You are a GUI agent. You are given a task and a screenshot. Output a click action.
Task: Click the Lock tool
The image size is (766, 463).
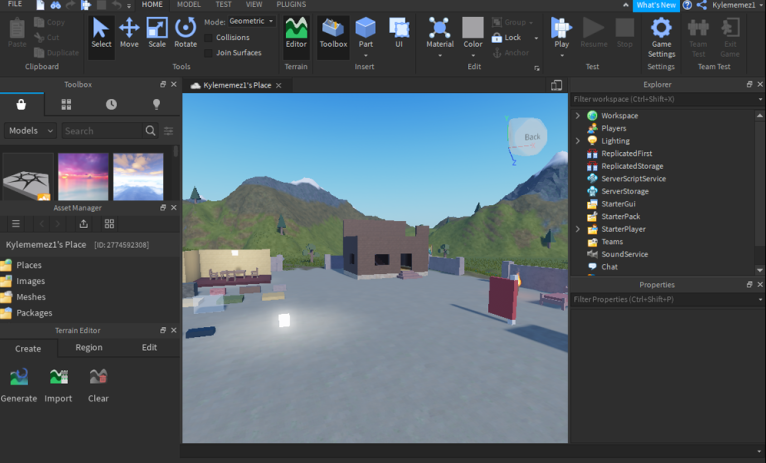point(507,38)
